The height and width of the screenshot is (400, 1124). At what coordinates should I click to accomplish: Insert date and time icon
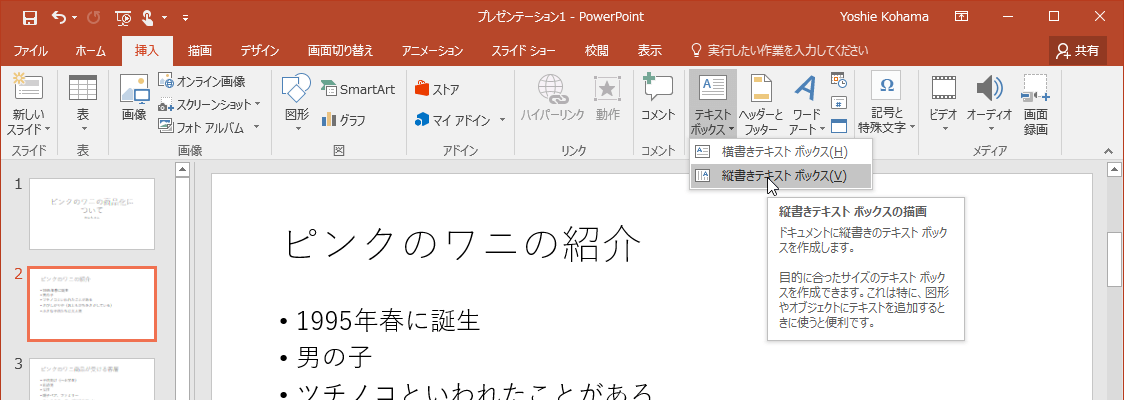click(839, 80)
